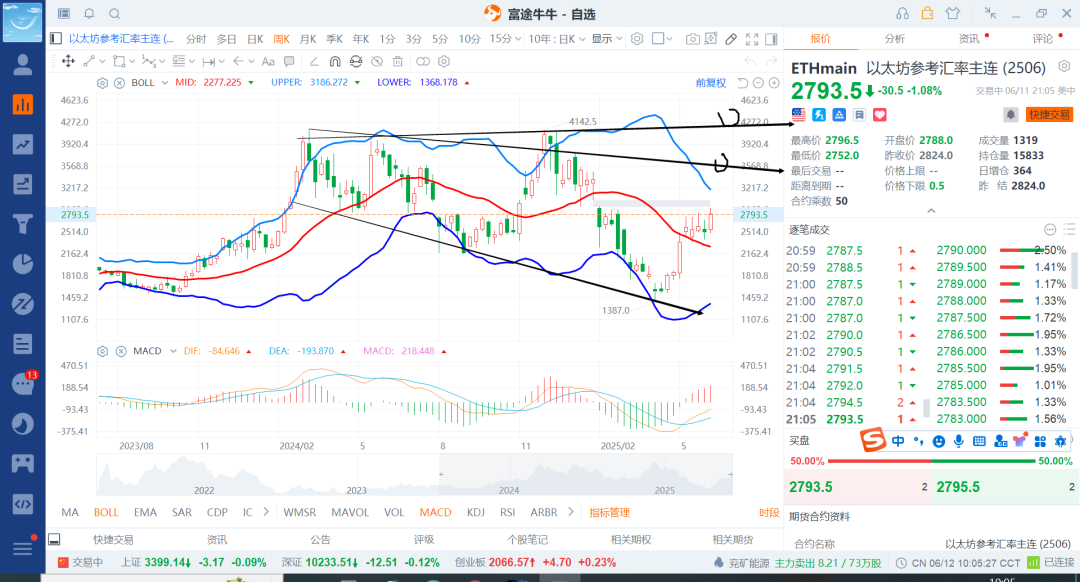Expand the 15分 timeframe dropdown
This screenshot has width=1080, height=582.
pyautogui.click(x=506, y=39)
